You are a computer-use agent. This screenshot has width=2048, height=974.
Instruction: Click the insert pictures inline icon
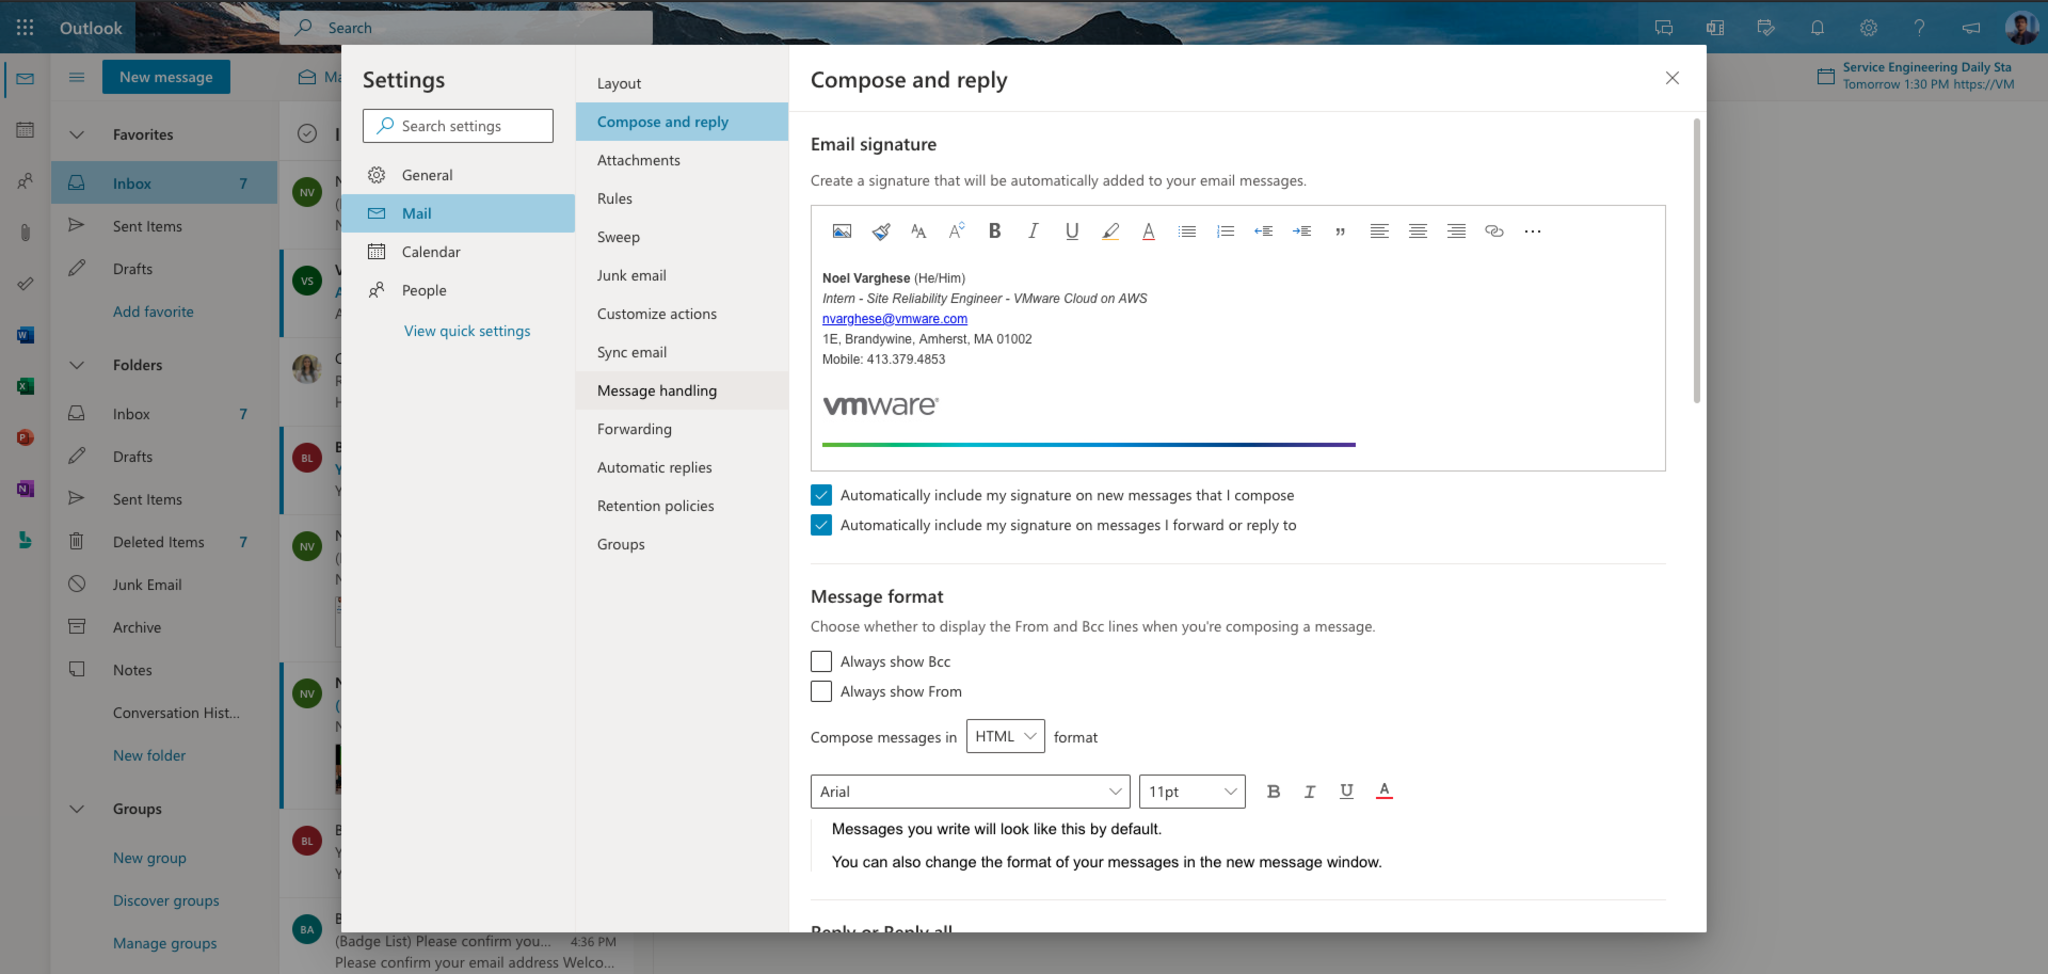point(842,231)
